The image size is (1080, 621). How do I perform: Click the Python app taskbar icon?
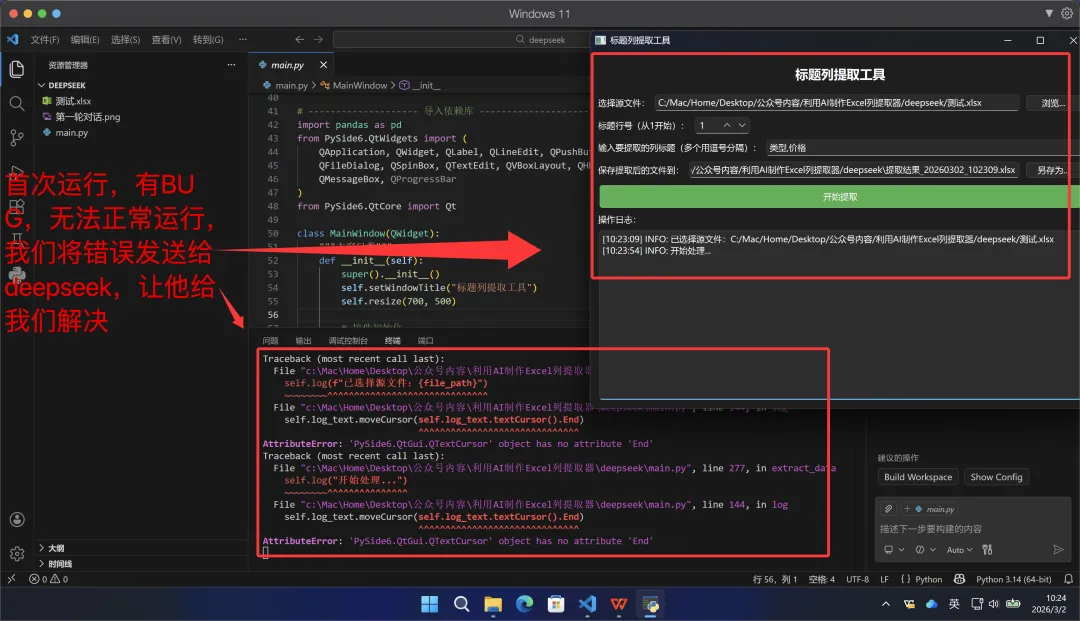coord(650,604)
